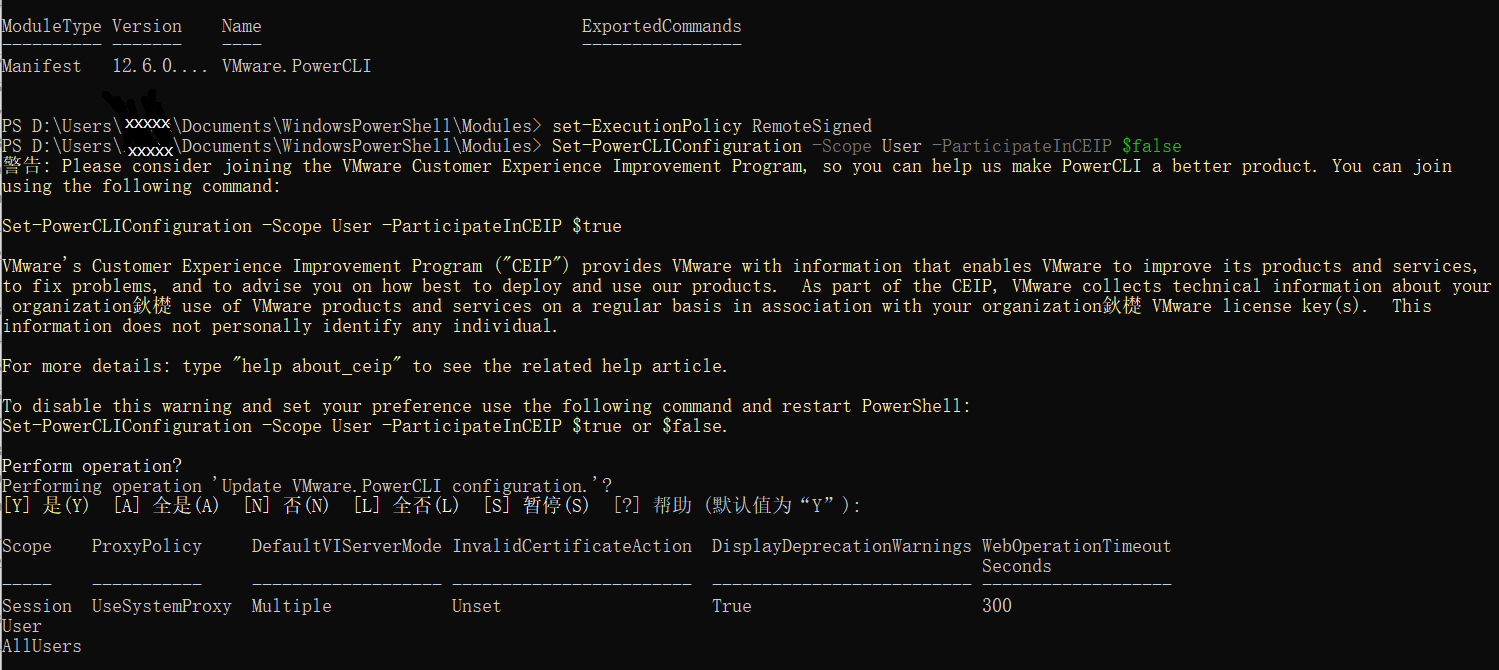This screenshot has height=670, width=1499.
Task: Click the InvalidCertificateAction column header
Action: click(571, 546)
